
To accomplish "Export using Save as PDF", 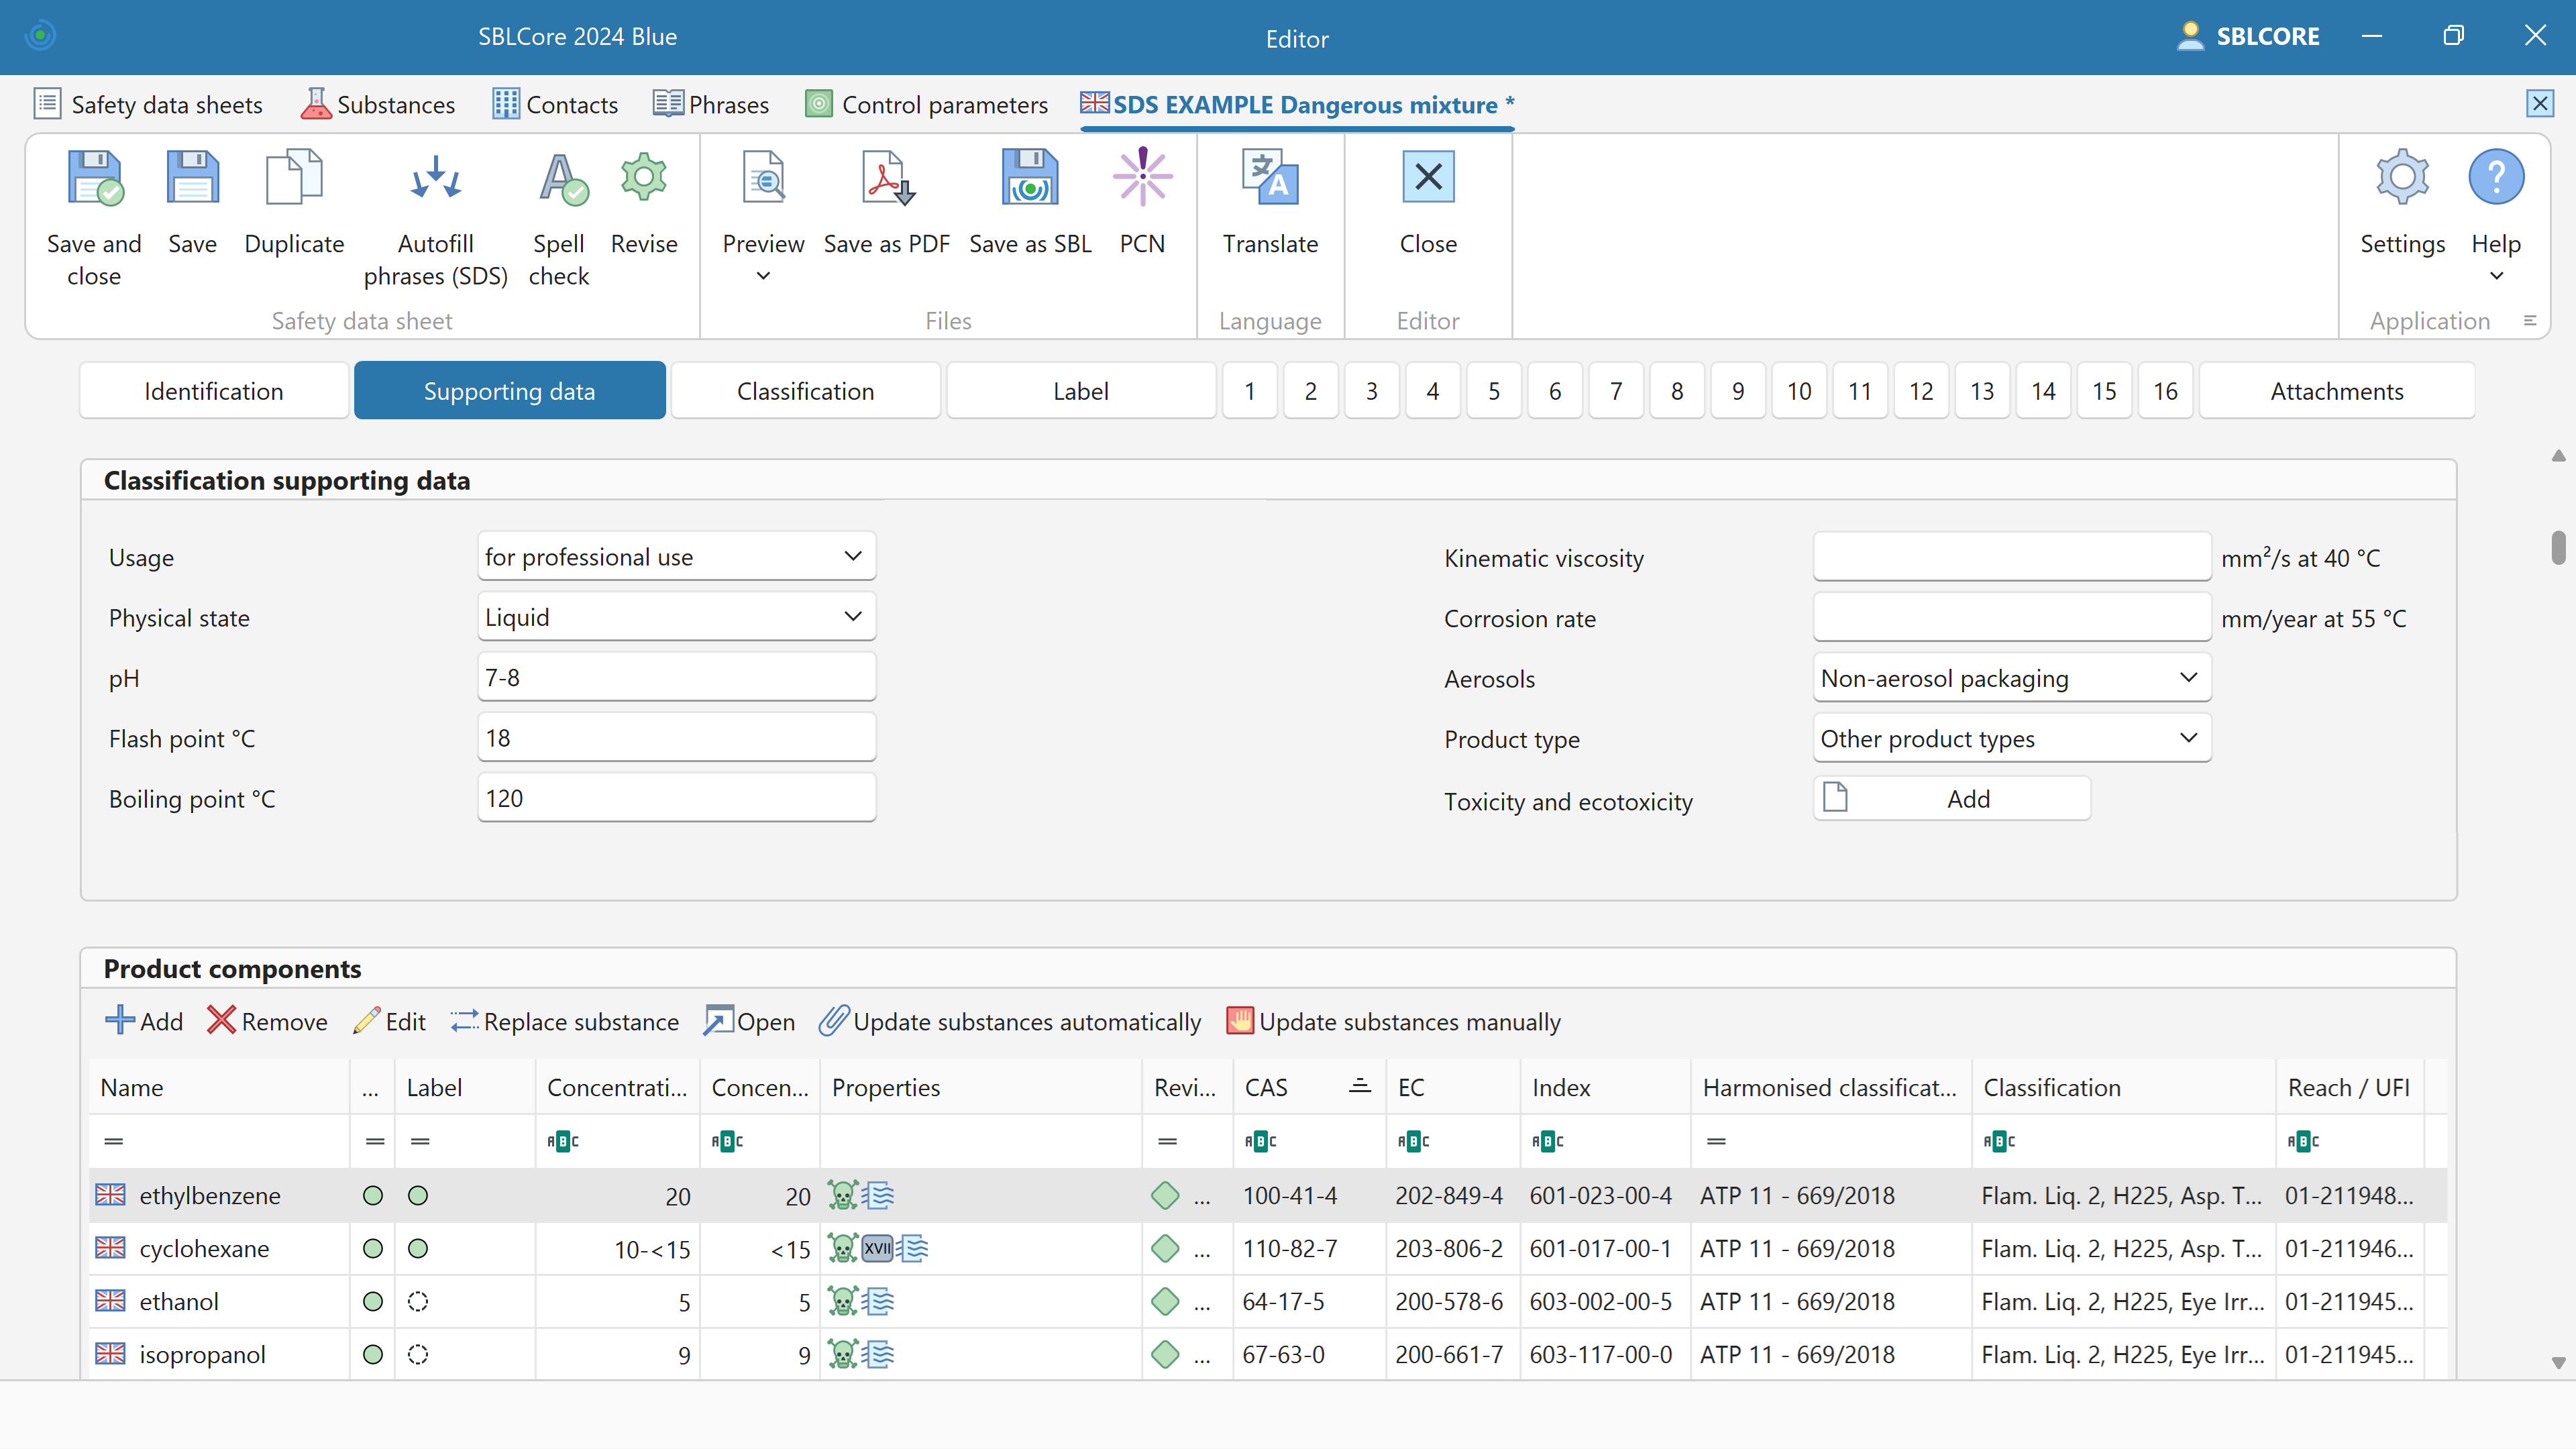I will pos(886,178).
